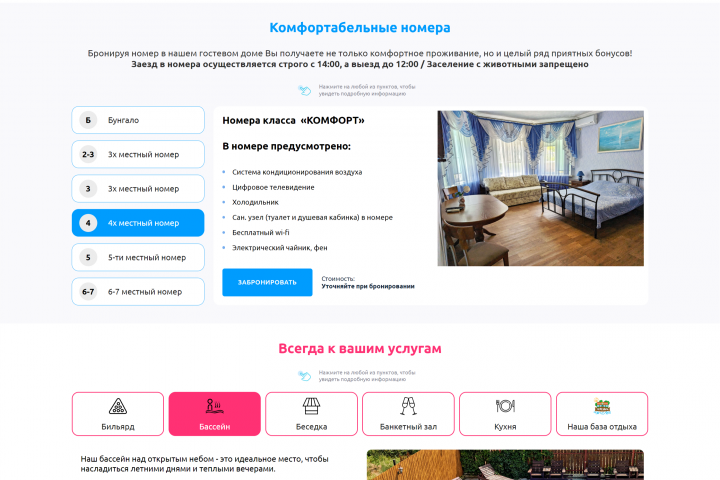The width and height of the screenshot is (720, 480).
Task: Click the Холодильник list item
Action: coord(255,202)
